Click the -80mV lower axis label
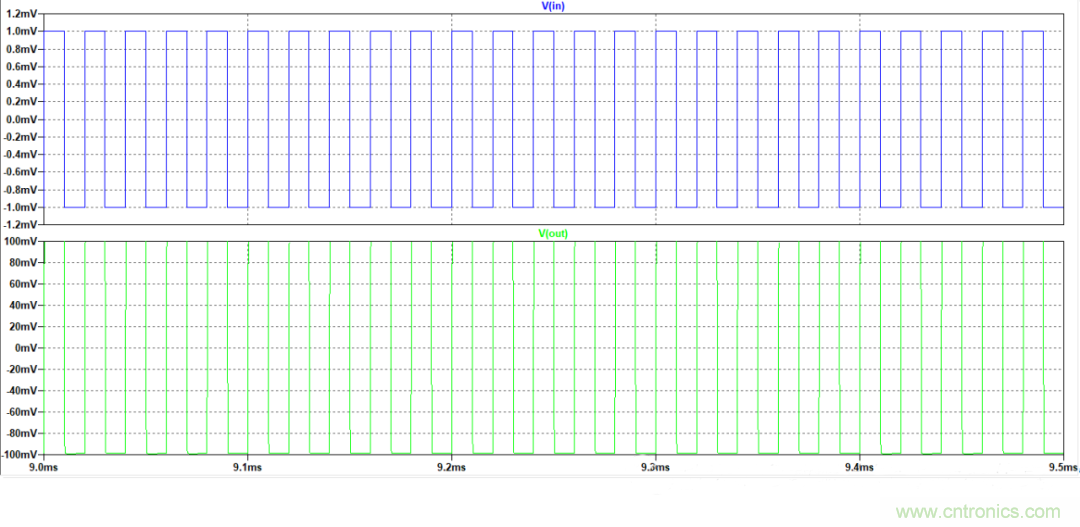This screenshot has width=1080, height=527. point(21,433)
